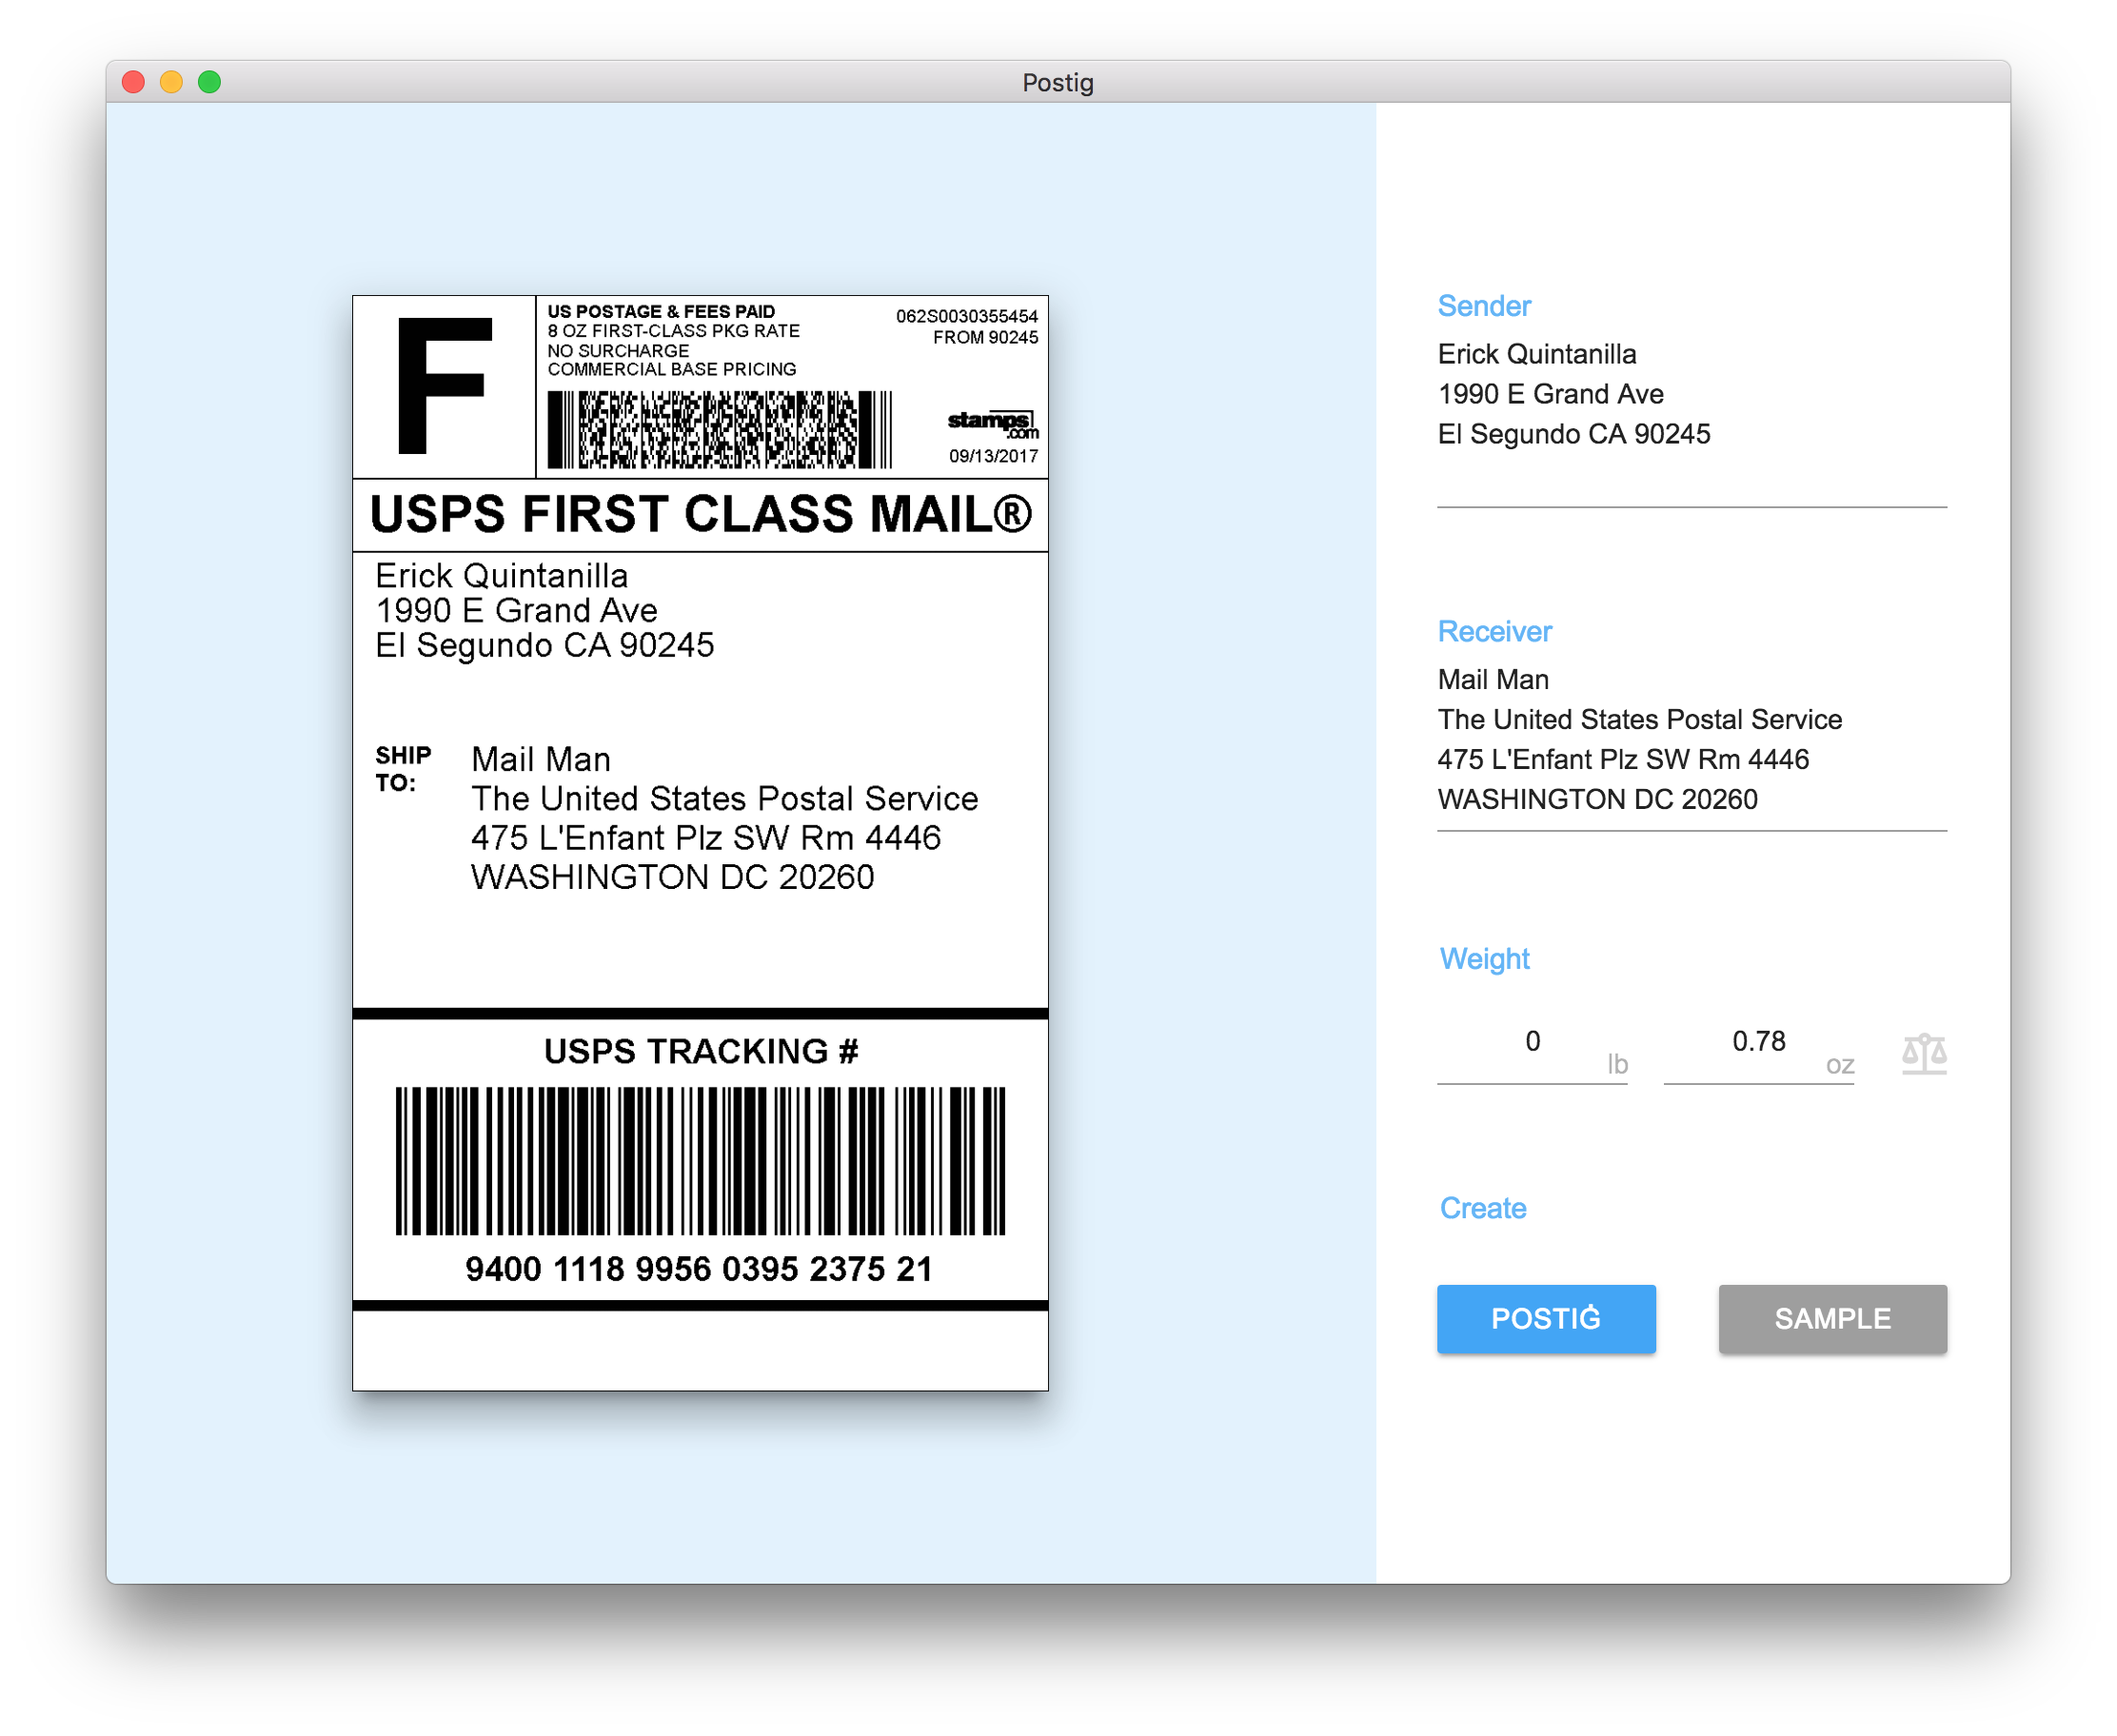Click the receiver name Mail Man
This screenshot has height=1736, width=2117.
[x=1492, y=680]
